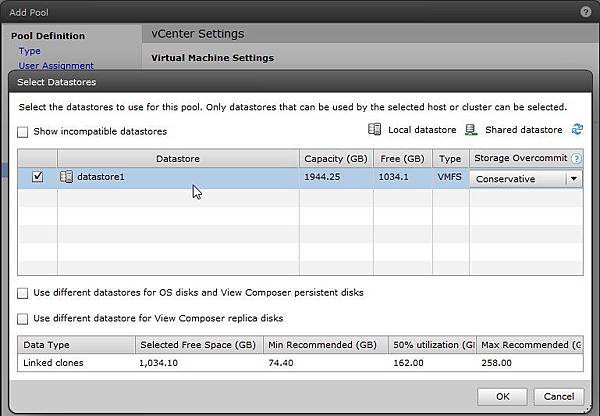Click the Selected Free Space (GB) header
Image resolution: width=600 pixels, height=416 pixels.
click(199, 345)
